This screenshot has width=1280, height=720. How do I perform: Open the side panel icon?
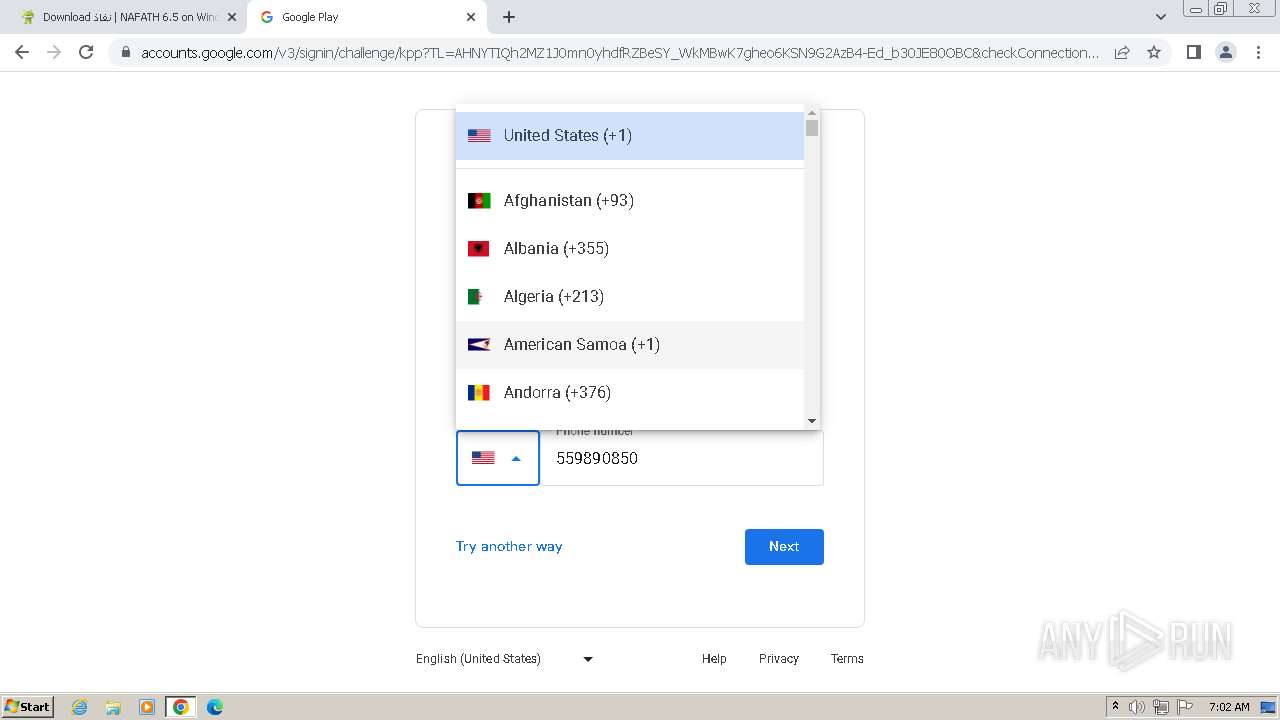coord(1194,52)
